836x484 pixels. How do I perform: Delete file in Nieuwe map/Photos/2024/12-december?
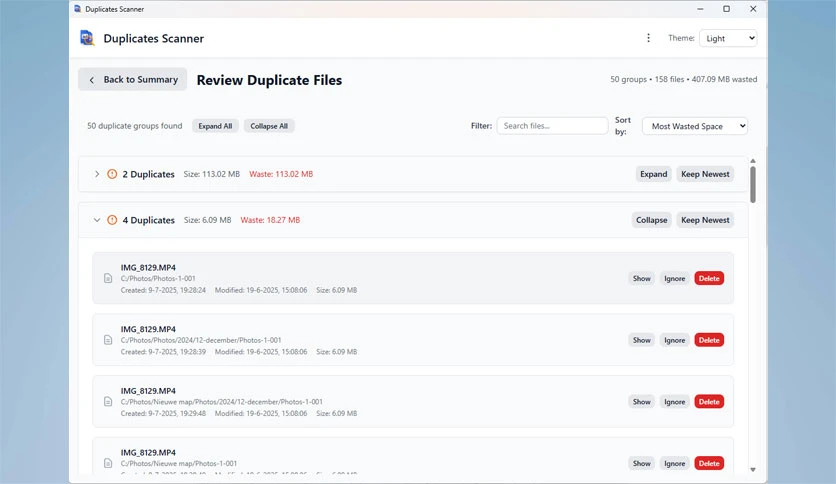(x=709, y=402)
